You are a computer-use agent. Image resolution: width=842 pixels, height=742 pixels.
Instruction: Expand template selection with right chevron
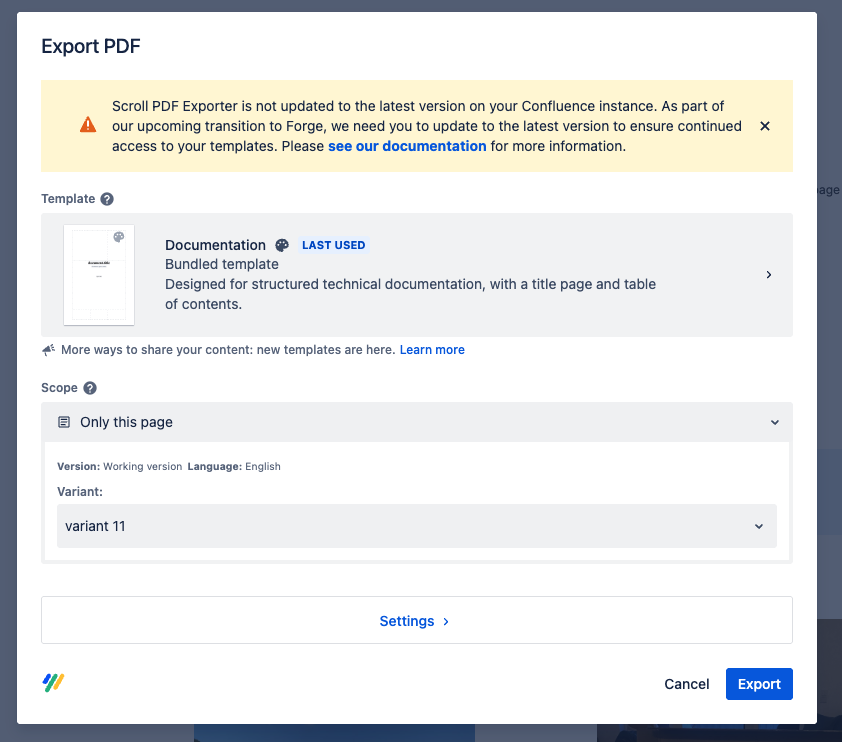[x=768, y=275]
